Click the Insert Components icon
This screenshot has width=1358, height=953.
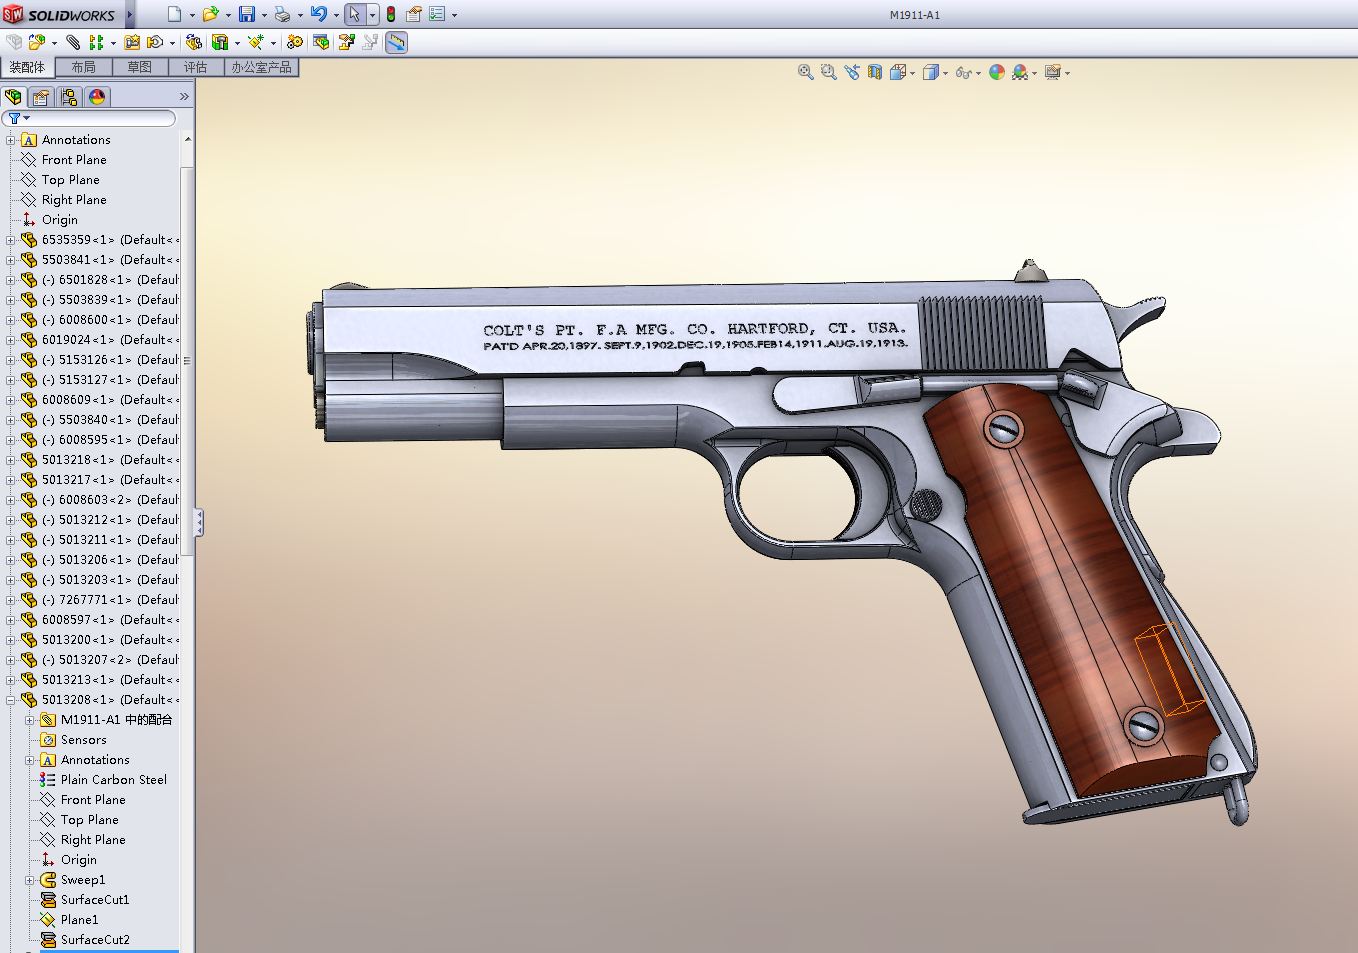tap(37, 42)
